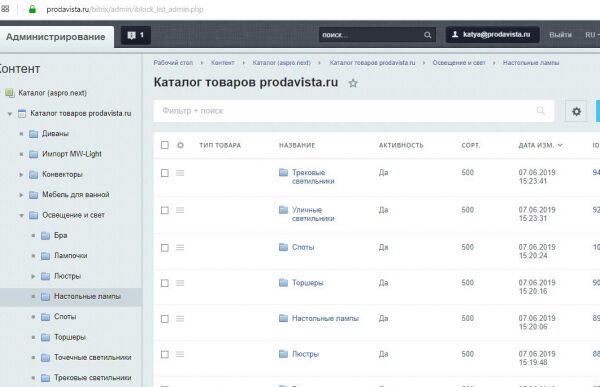Click the folder icon of Трековые светильники in table
600x387 pixels.
pyautogui.click(x=283, y=173)
